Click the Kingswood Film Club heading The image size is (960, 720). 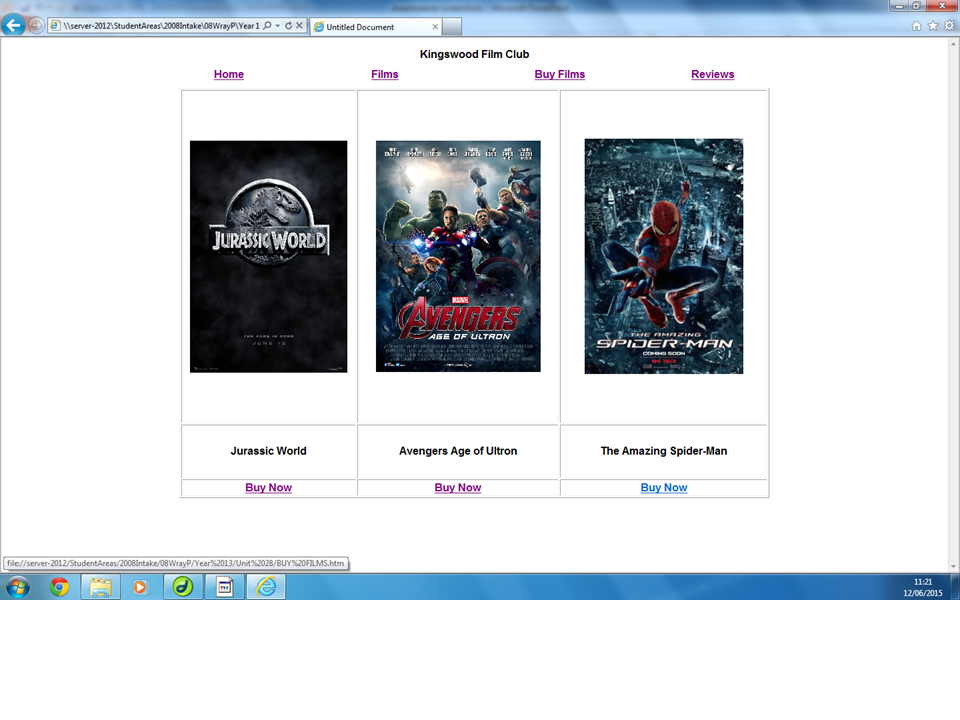(x=474, y=54)
